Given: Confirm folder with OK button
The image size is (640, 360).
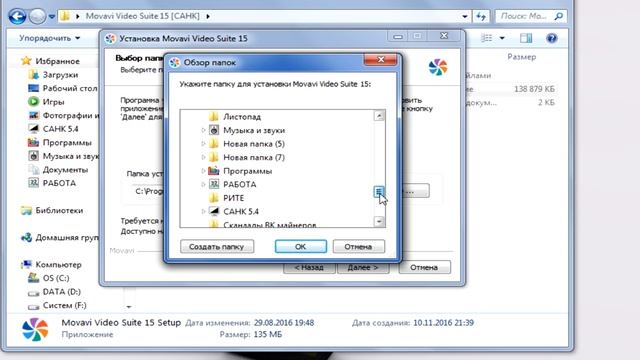Looking at the screenshot, I should point(300,247).
